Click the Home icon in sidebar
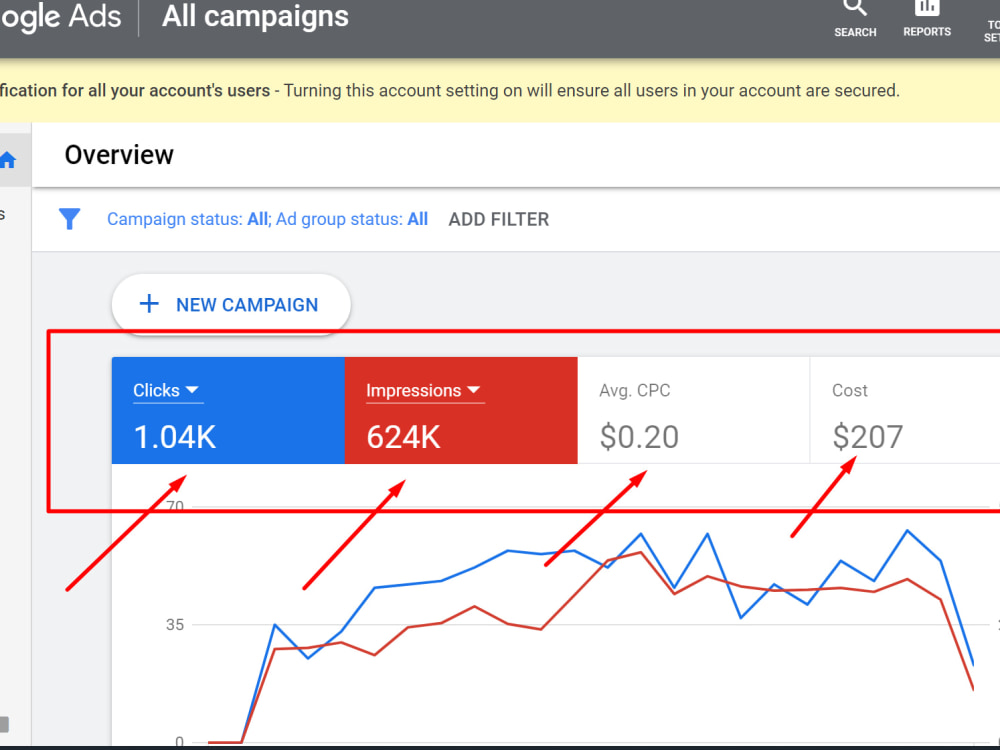 (x=8, y=160)
